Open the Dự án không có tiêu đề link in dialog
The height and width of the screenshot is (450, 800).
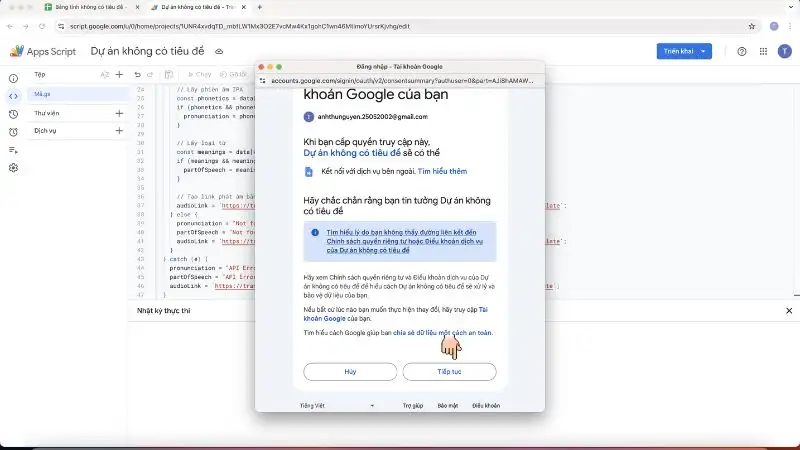tap(352, 153)
